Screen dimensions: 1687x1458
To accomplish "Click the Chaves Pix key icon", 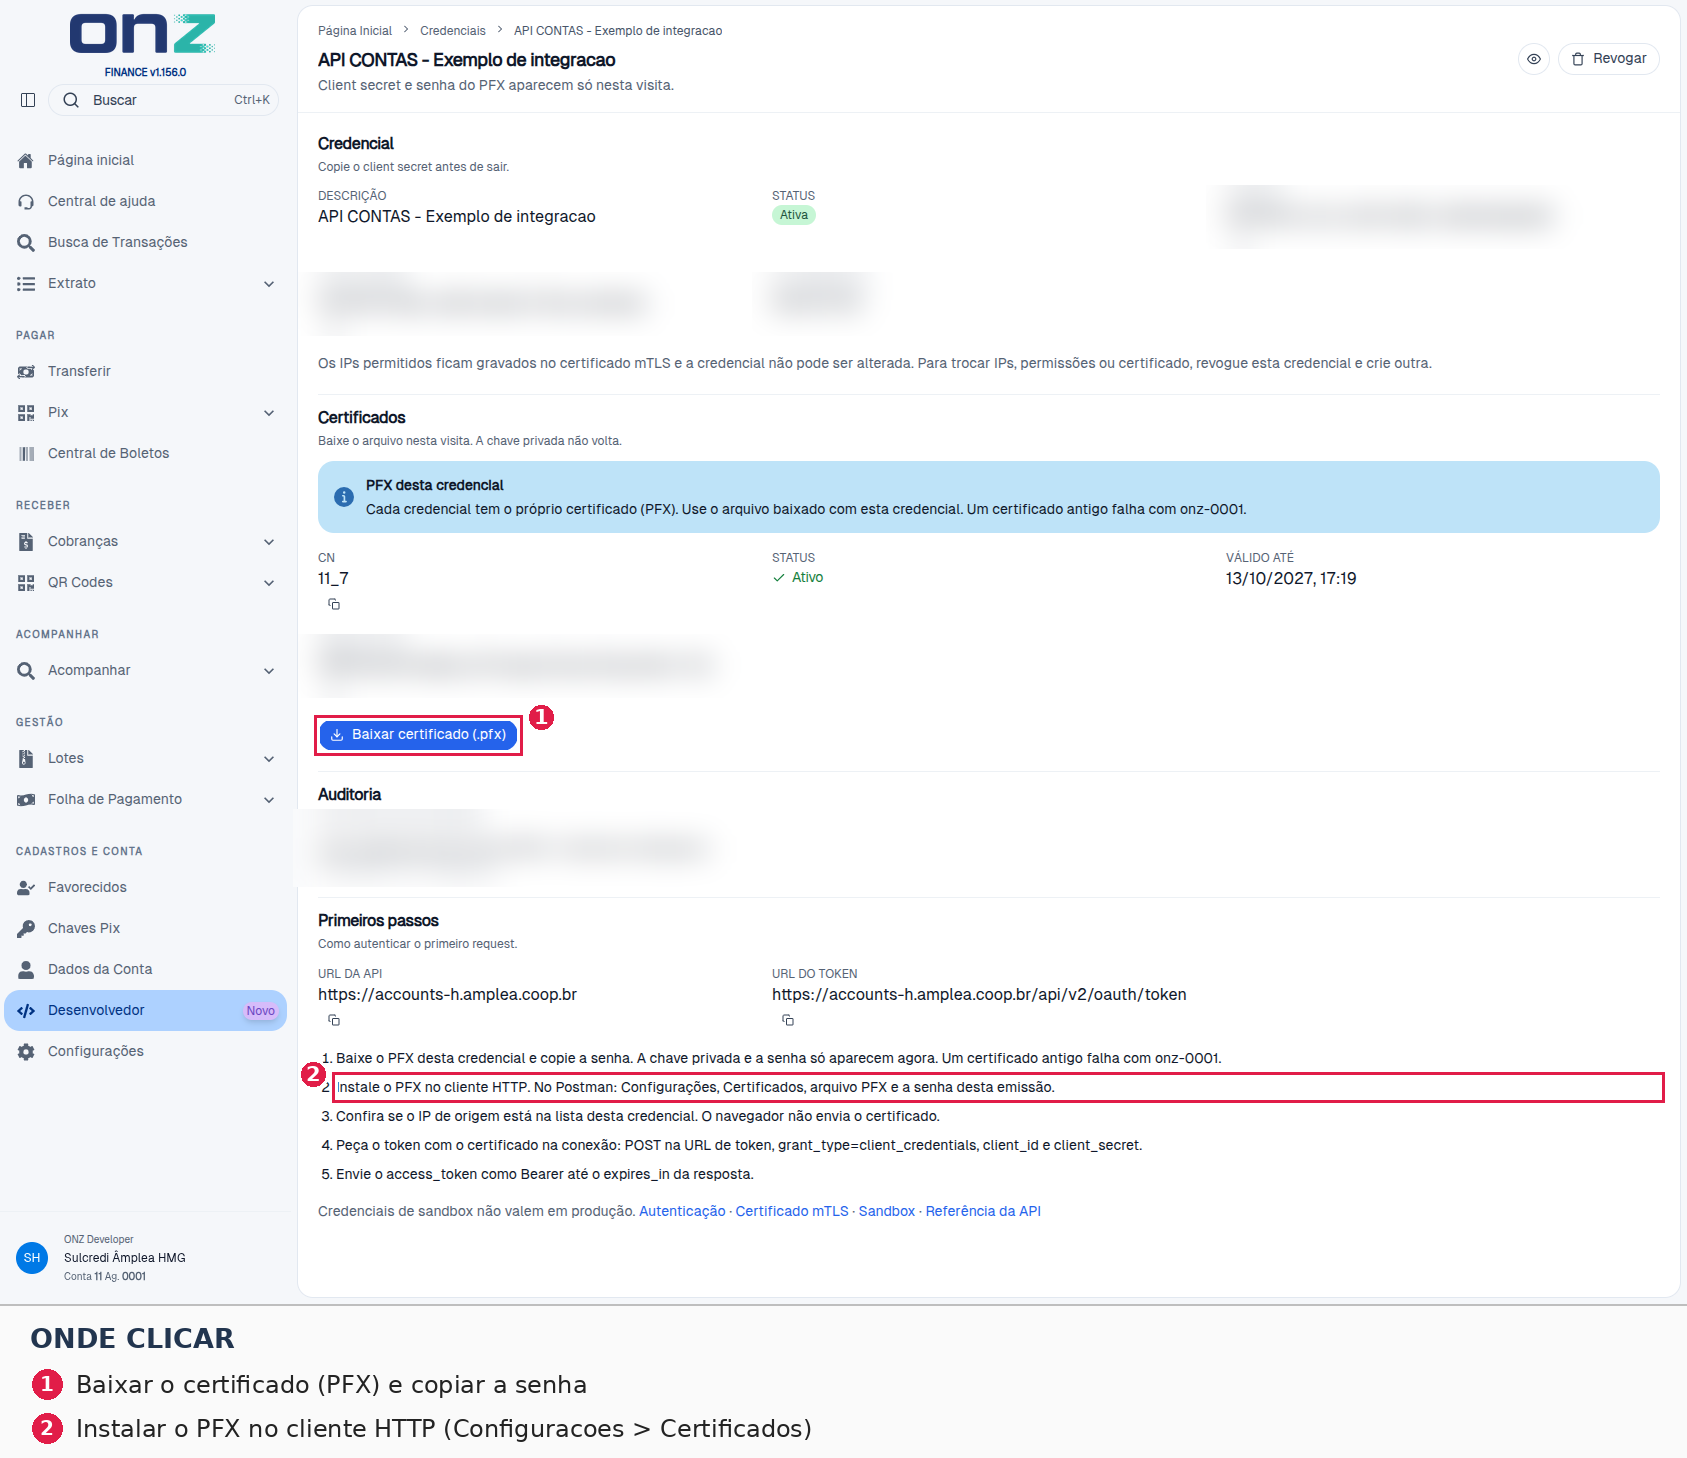I will [x=26, y=928].
